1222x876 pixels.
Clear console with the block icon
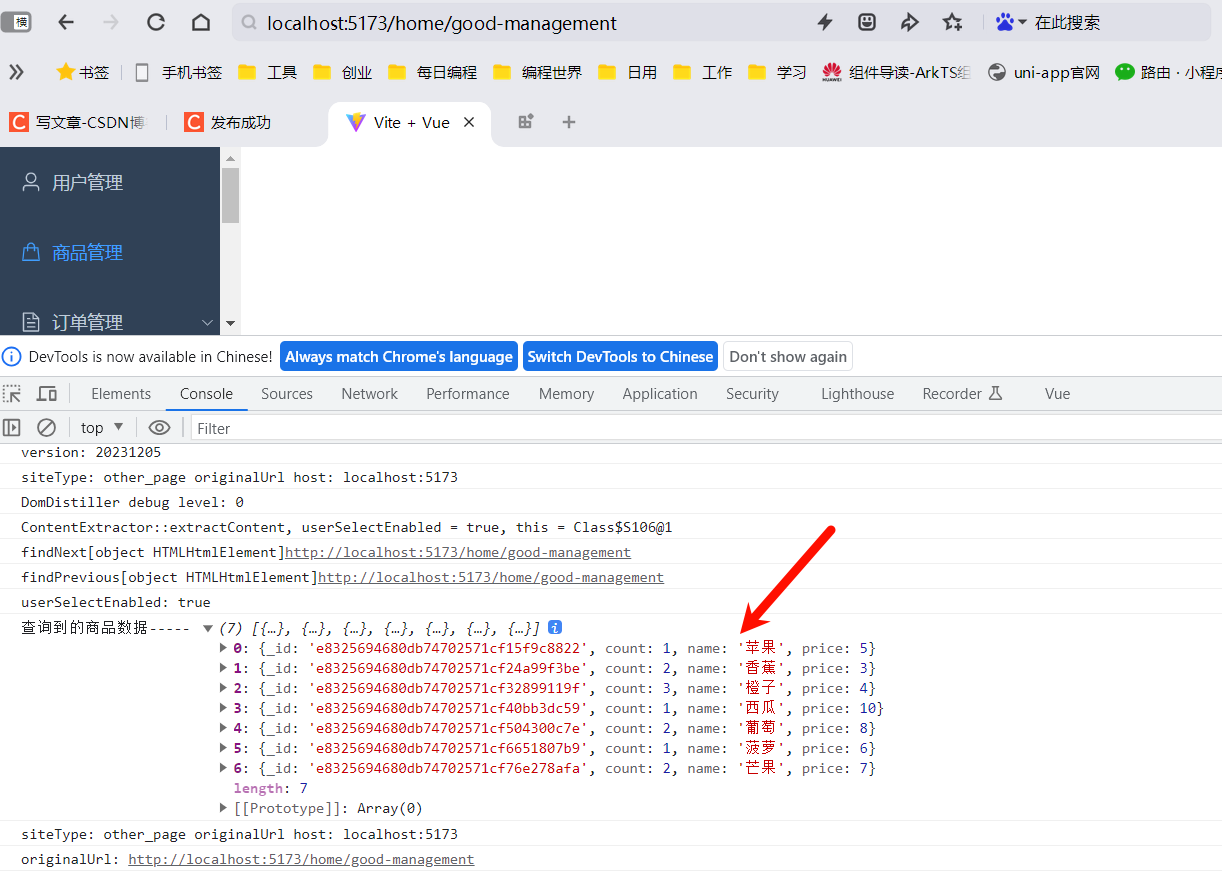pos(46,427)
